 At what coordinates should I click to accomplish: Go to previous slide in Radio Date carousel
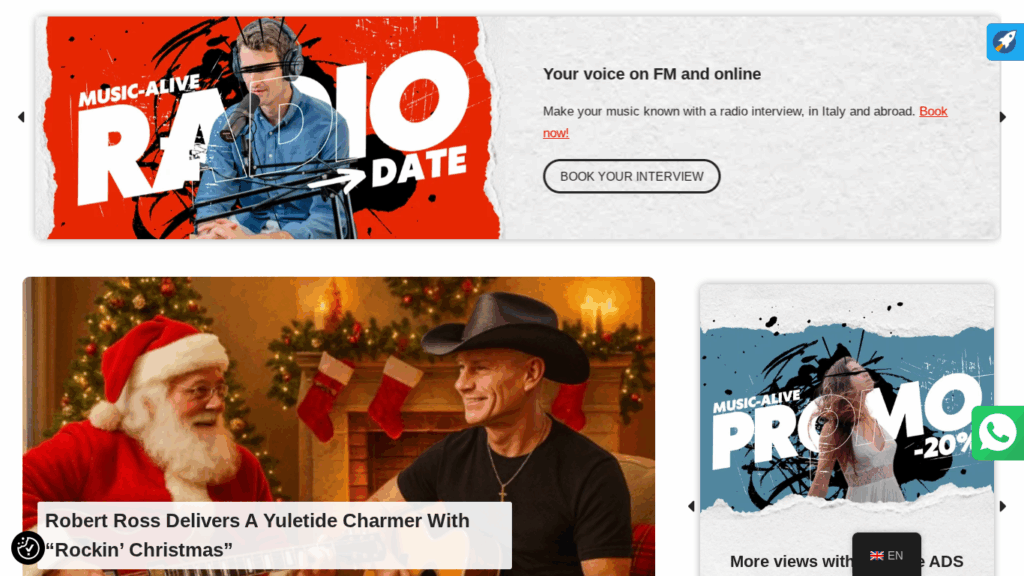click(21, 117)
